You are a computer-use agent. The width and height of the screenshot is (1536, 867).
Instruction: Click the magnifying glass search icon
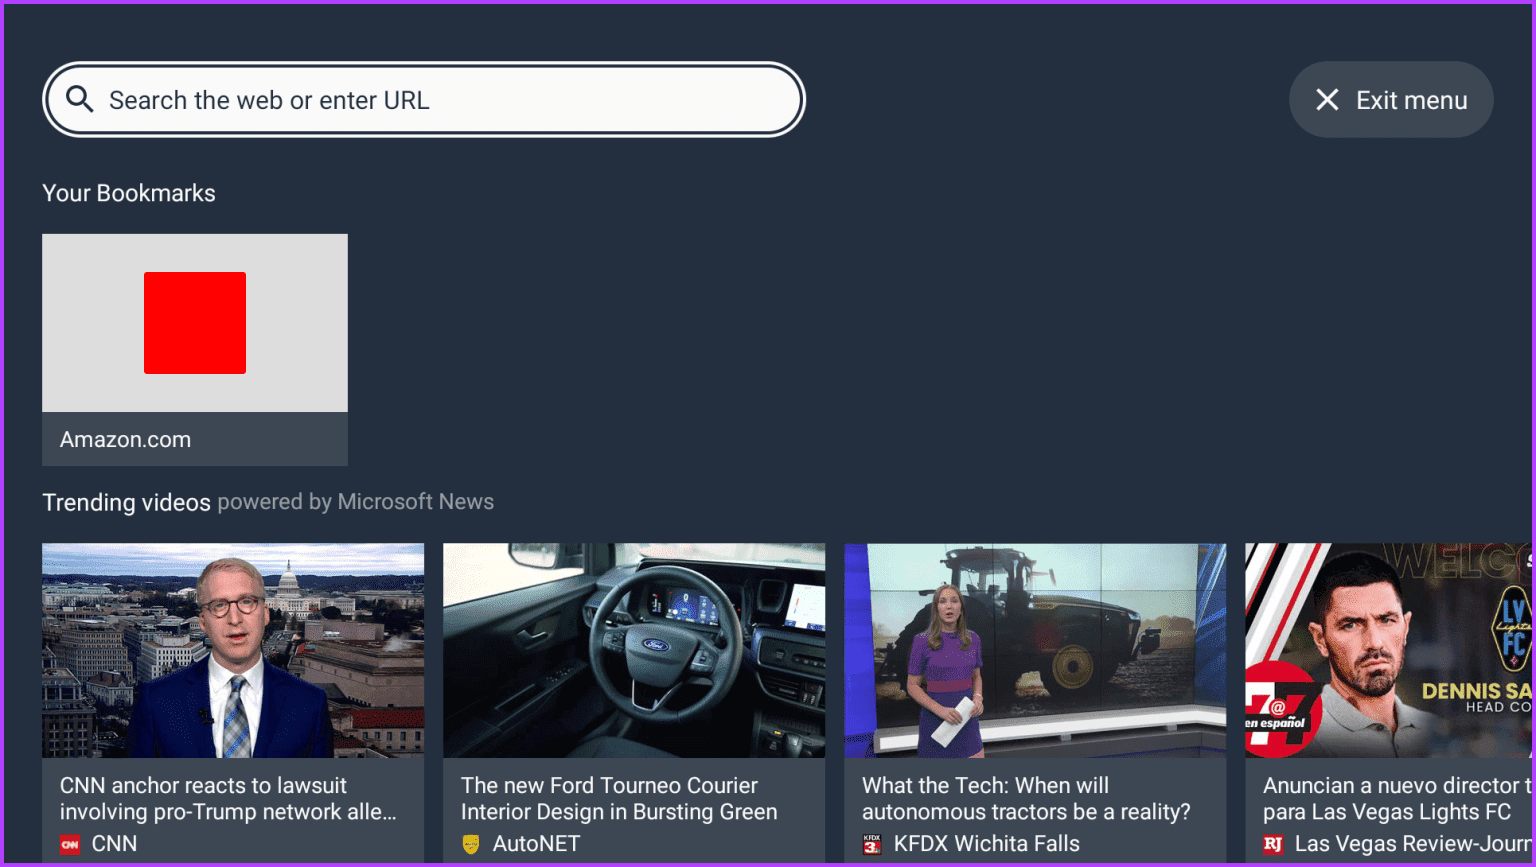click(x=80, y=99)
